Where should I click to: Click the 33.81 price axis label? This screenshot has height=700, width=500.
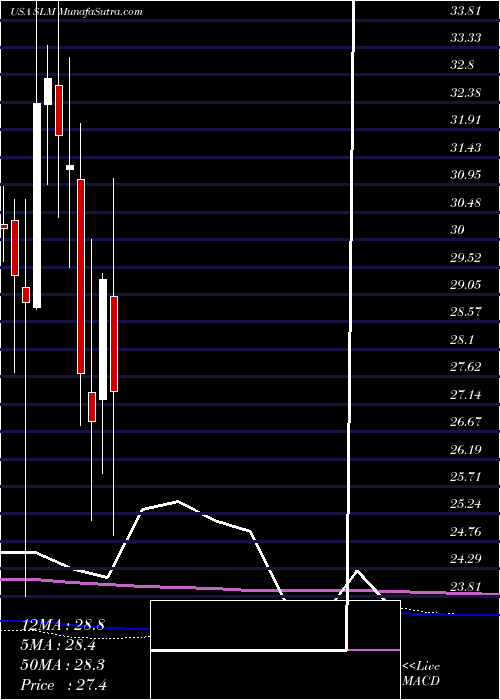click(x=466, y=11)
